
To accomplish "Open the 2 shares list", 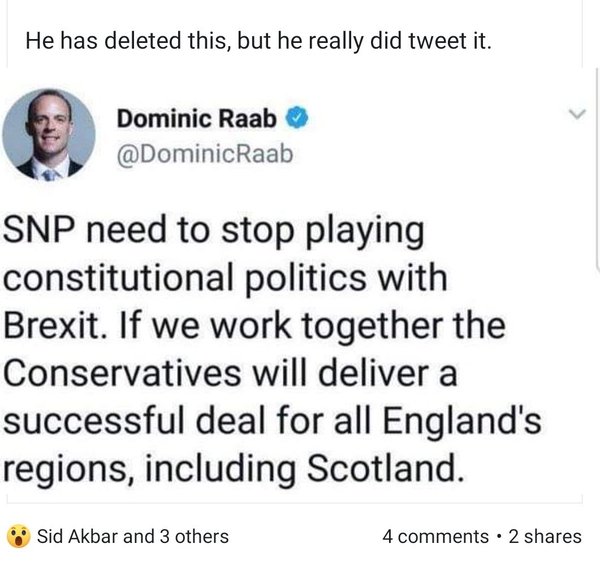I will [x=545, y=536].
